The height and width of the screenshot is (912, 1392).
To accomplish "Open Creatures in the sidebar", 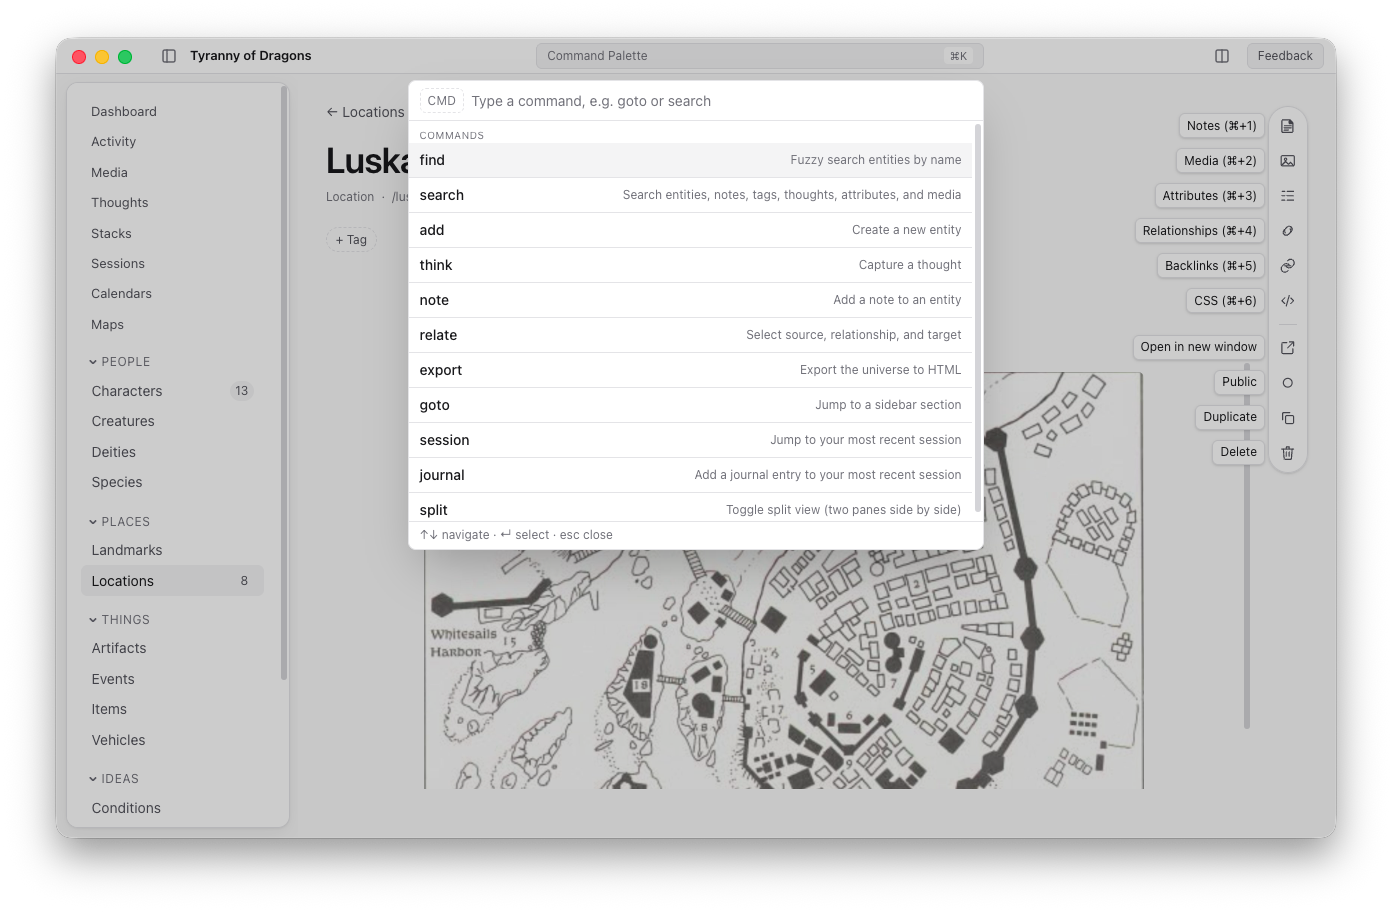I will (172, 422).
